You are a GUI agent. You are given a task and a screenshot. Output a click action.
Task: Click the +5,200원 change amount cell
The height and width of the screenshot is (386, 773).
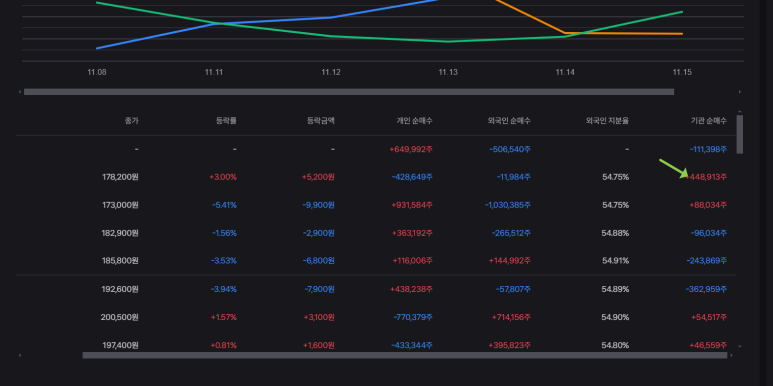[318, 177]
